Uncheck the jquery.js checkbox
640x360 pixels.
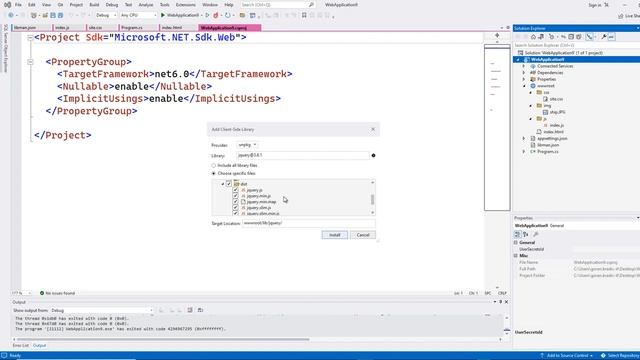[x=236, y=190]
